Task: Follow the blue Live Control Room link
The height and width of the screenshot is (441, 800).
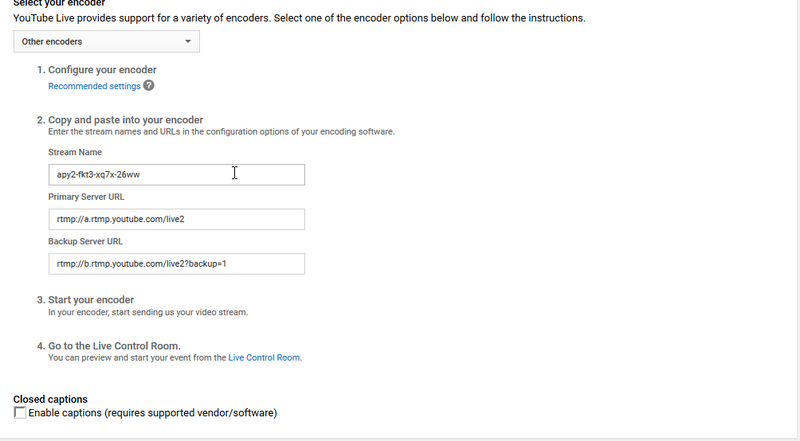Action: 264,358
